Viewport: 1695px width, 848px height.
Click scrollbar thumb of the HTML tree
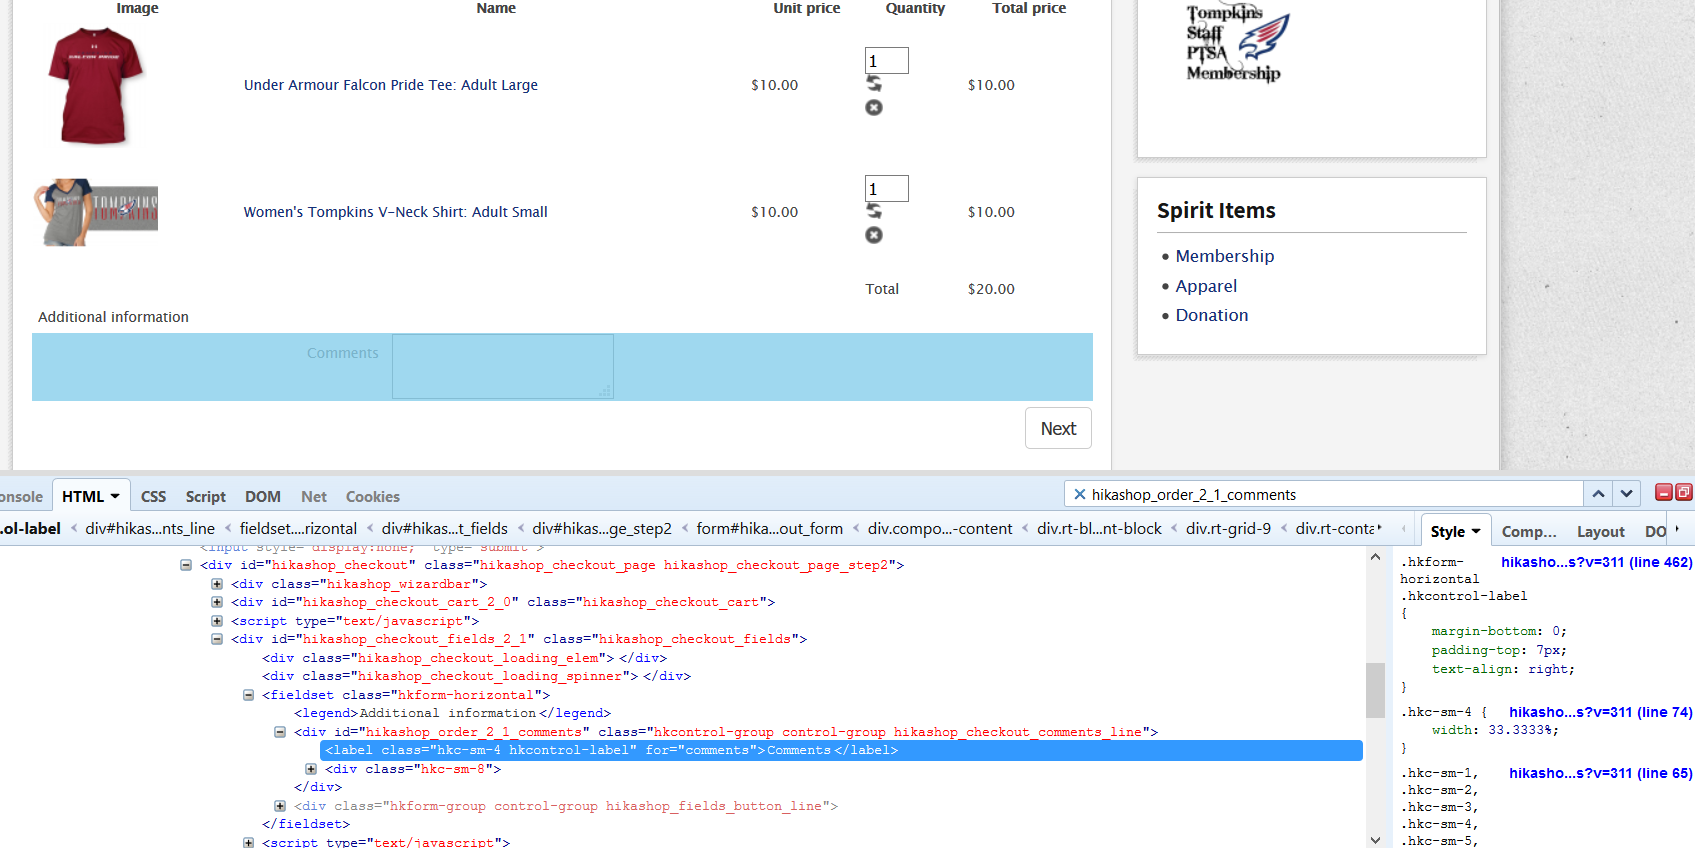pyautogui.click(x=1376, y=690)
